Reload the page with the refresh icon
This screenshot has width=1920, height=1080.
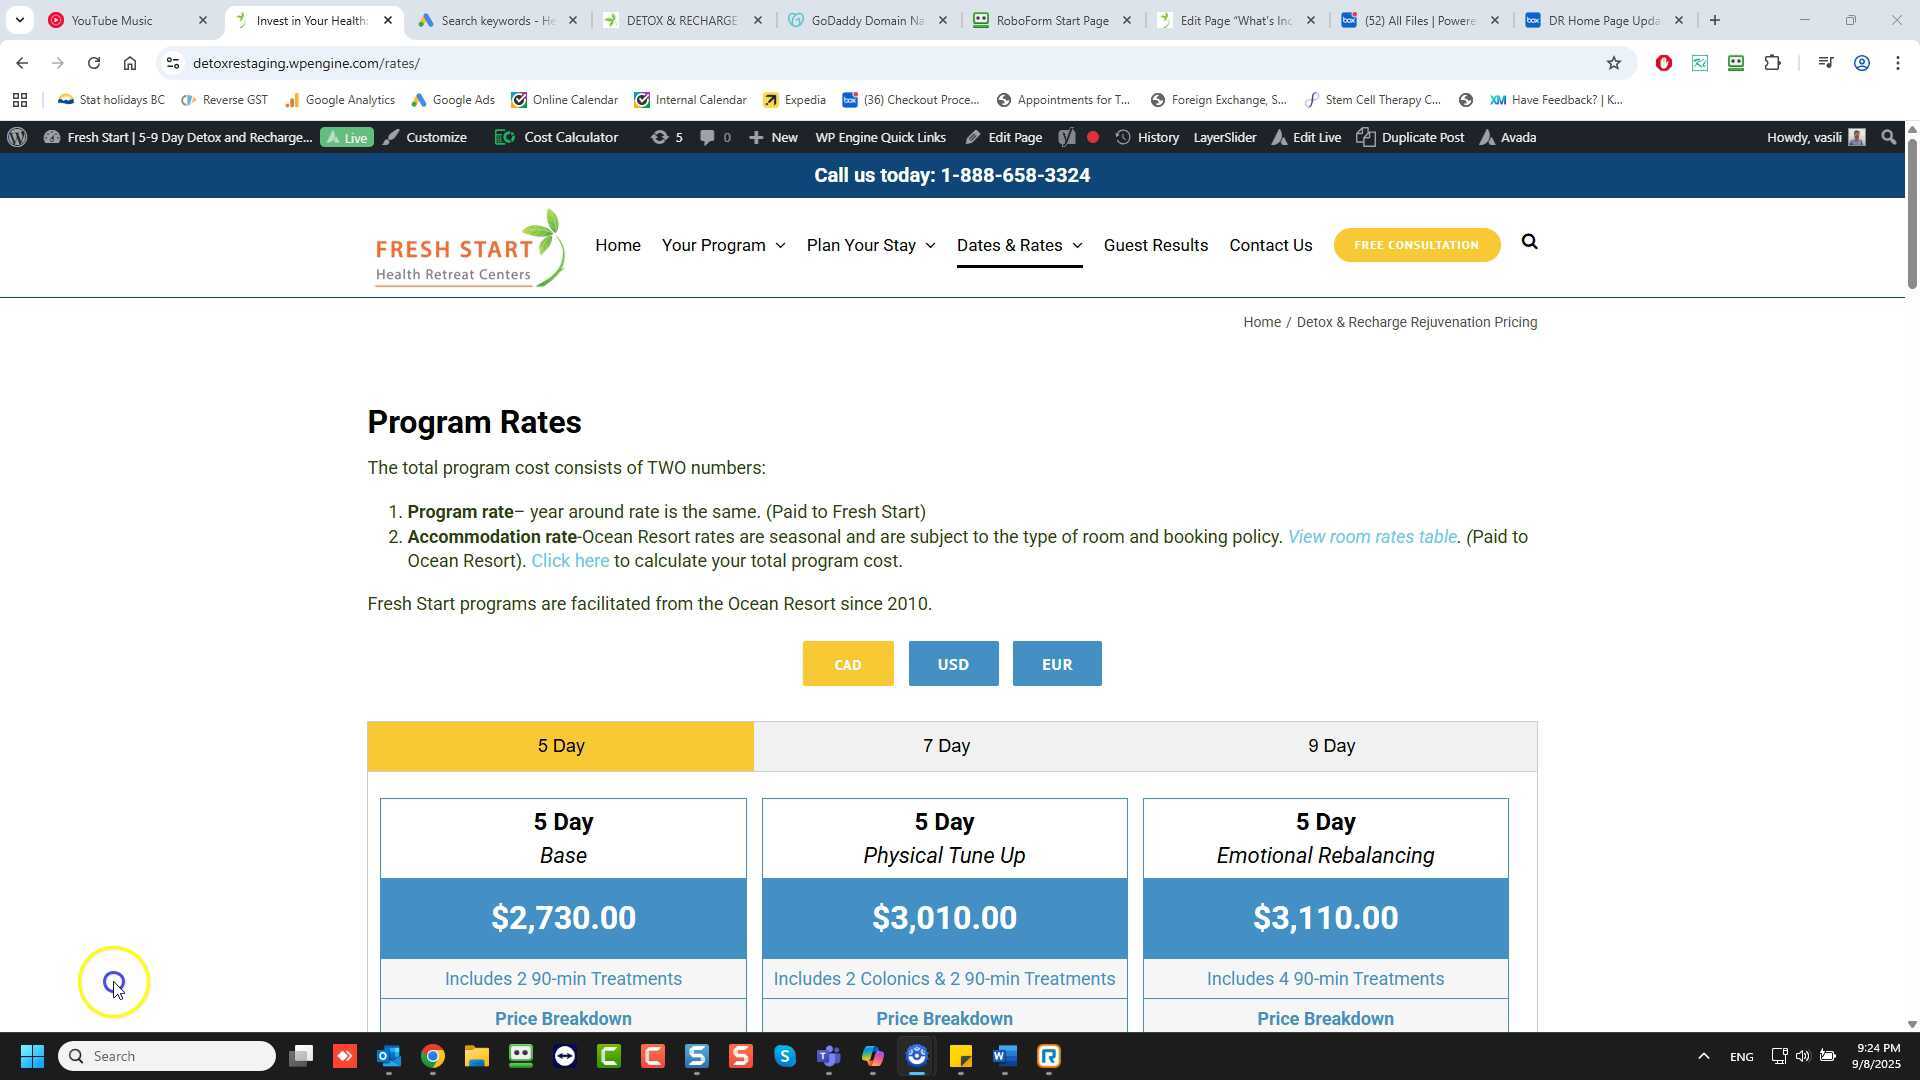pyautogui.click(x=93, y=63)
